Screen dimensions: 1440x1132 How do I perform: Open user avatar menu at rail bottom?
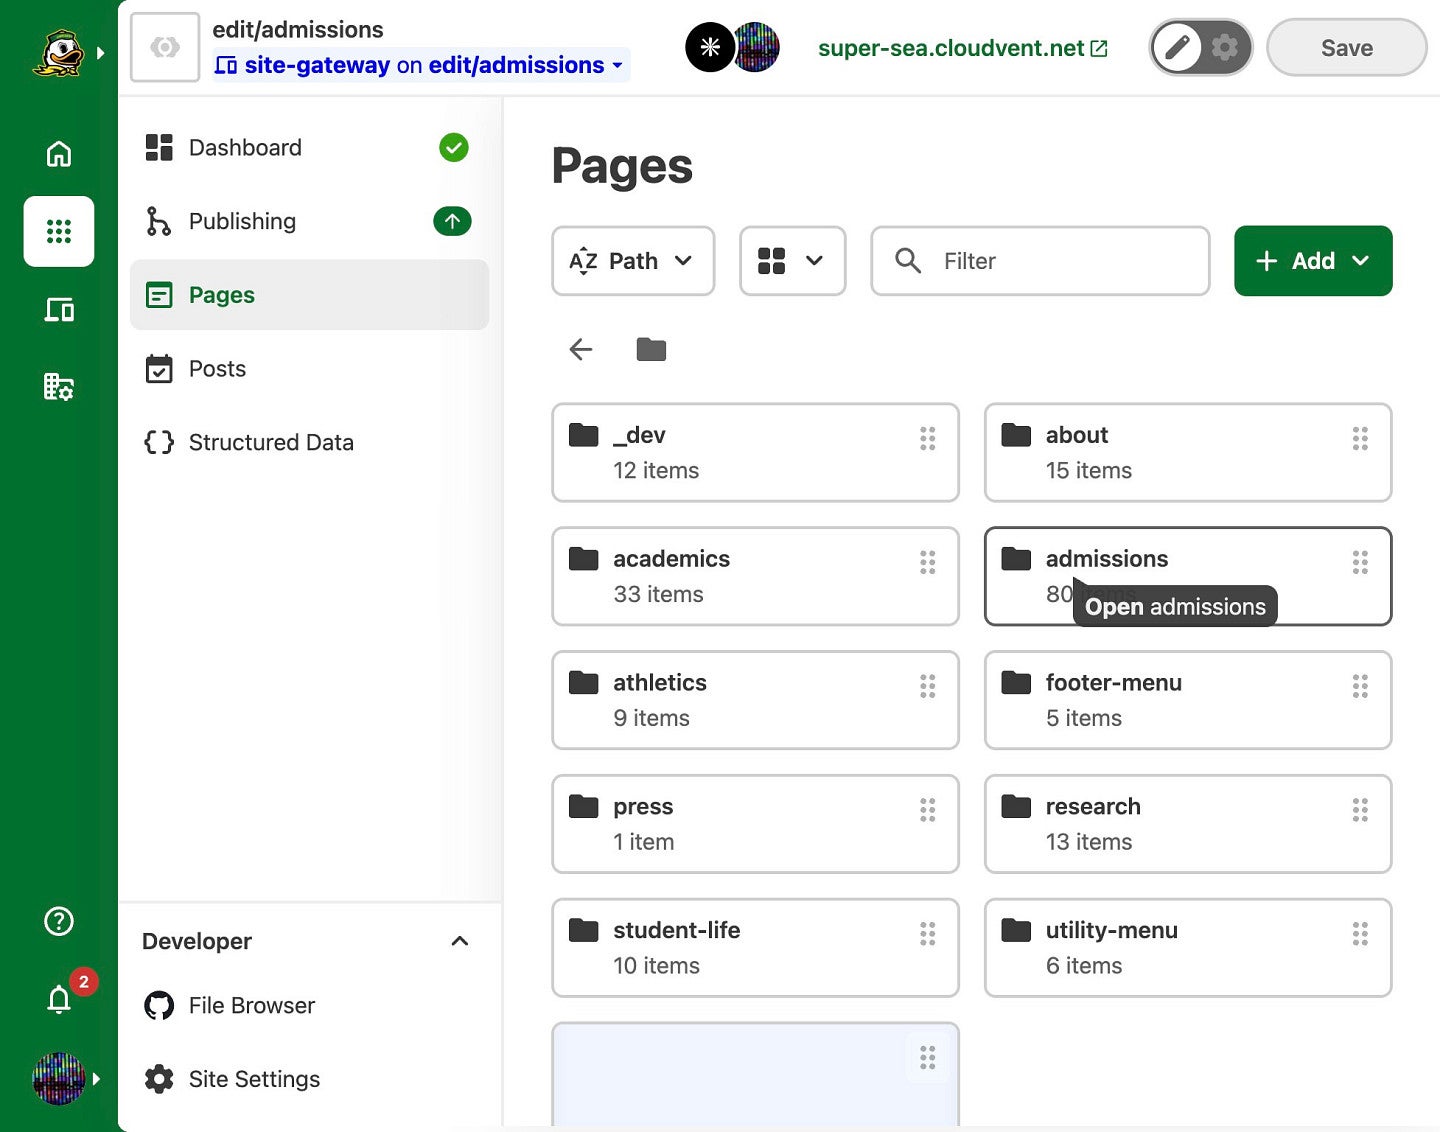point(58,1078)
